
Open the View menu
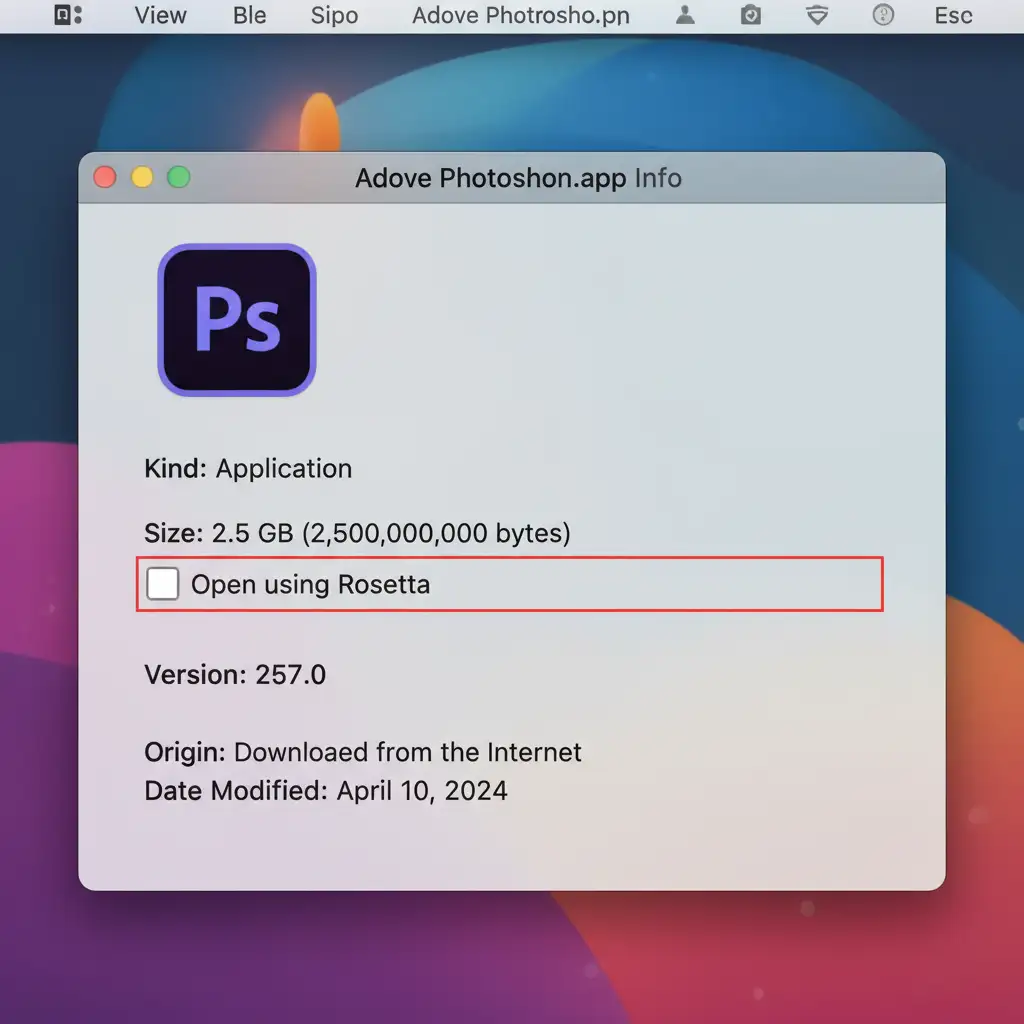point(161,15)
